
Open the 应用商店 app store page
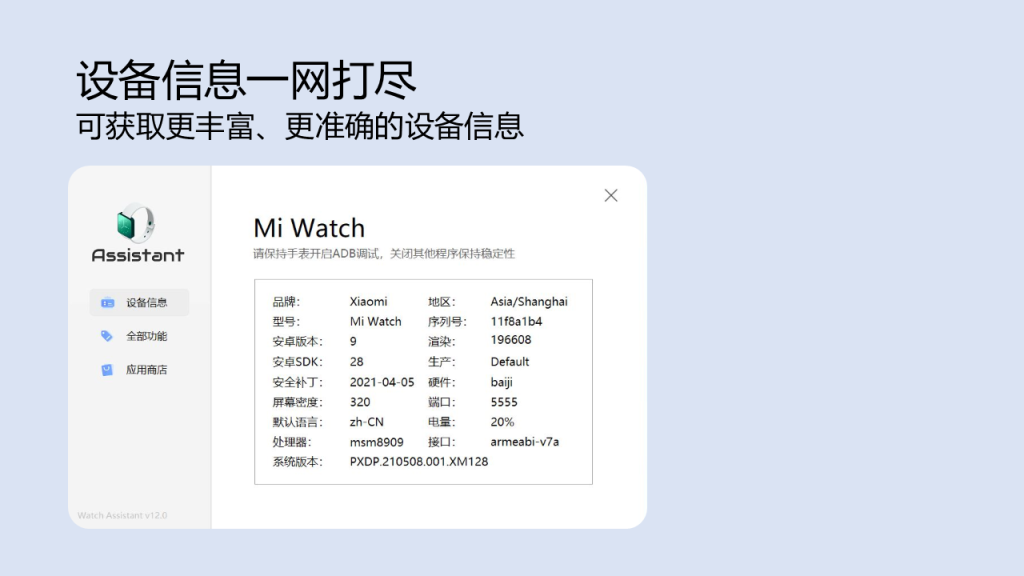[146, 370]
